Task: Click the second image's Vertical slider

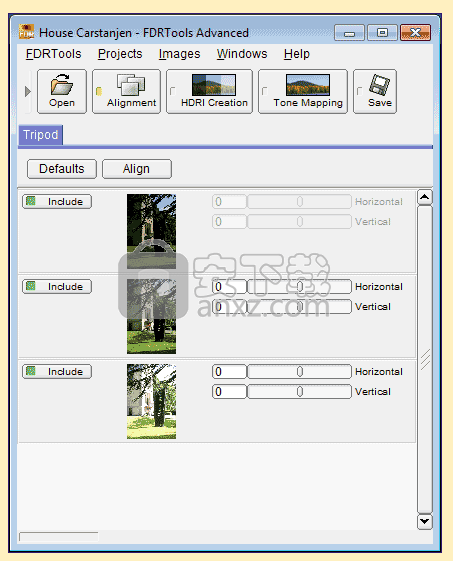Action: (299, 307)
